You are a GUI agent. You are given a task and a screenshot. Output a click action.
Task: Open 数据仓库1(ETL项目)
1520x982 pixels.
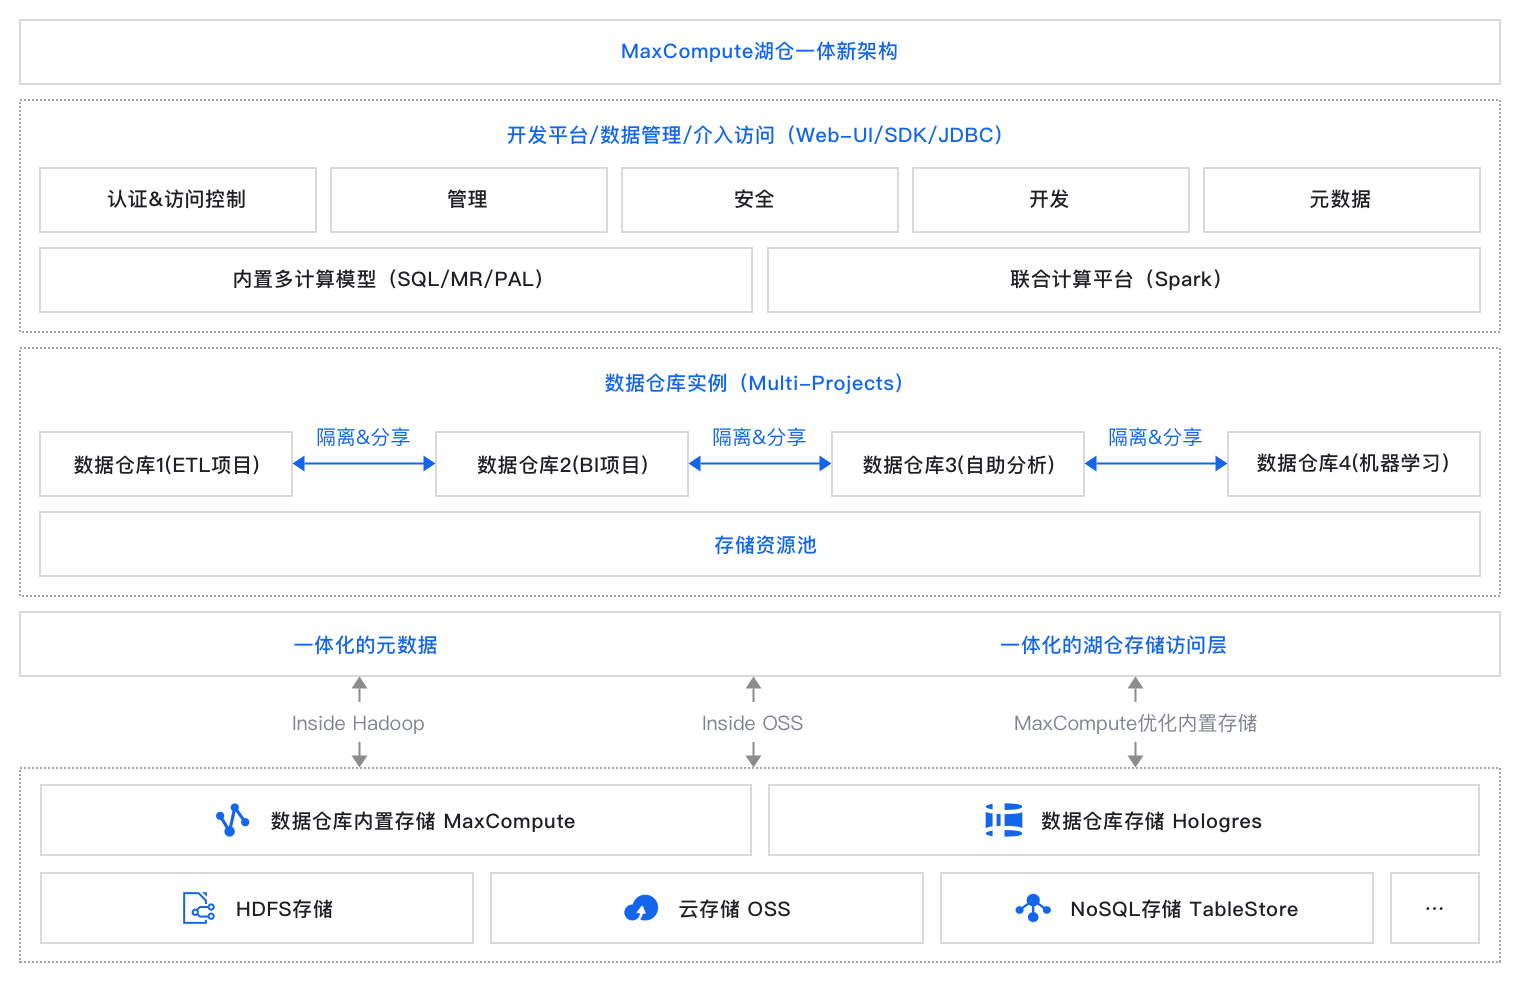[x=166, y=464]
